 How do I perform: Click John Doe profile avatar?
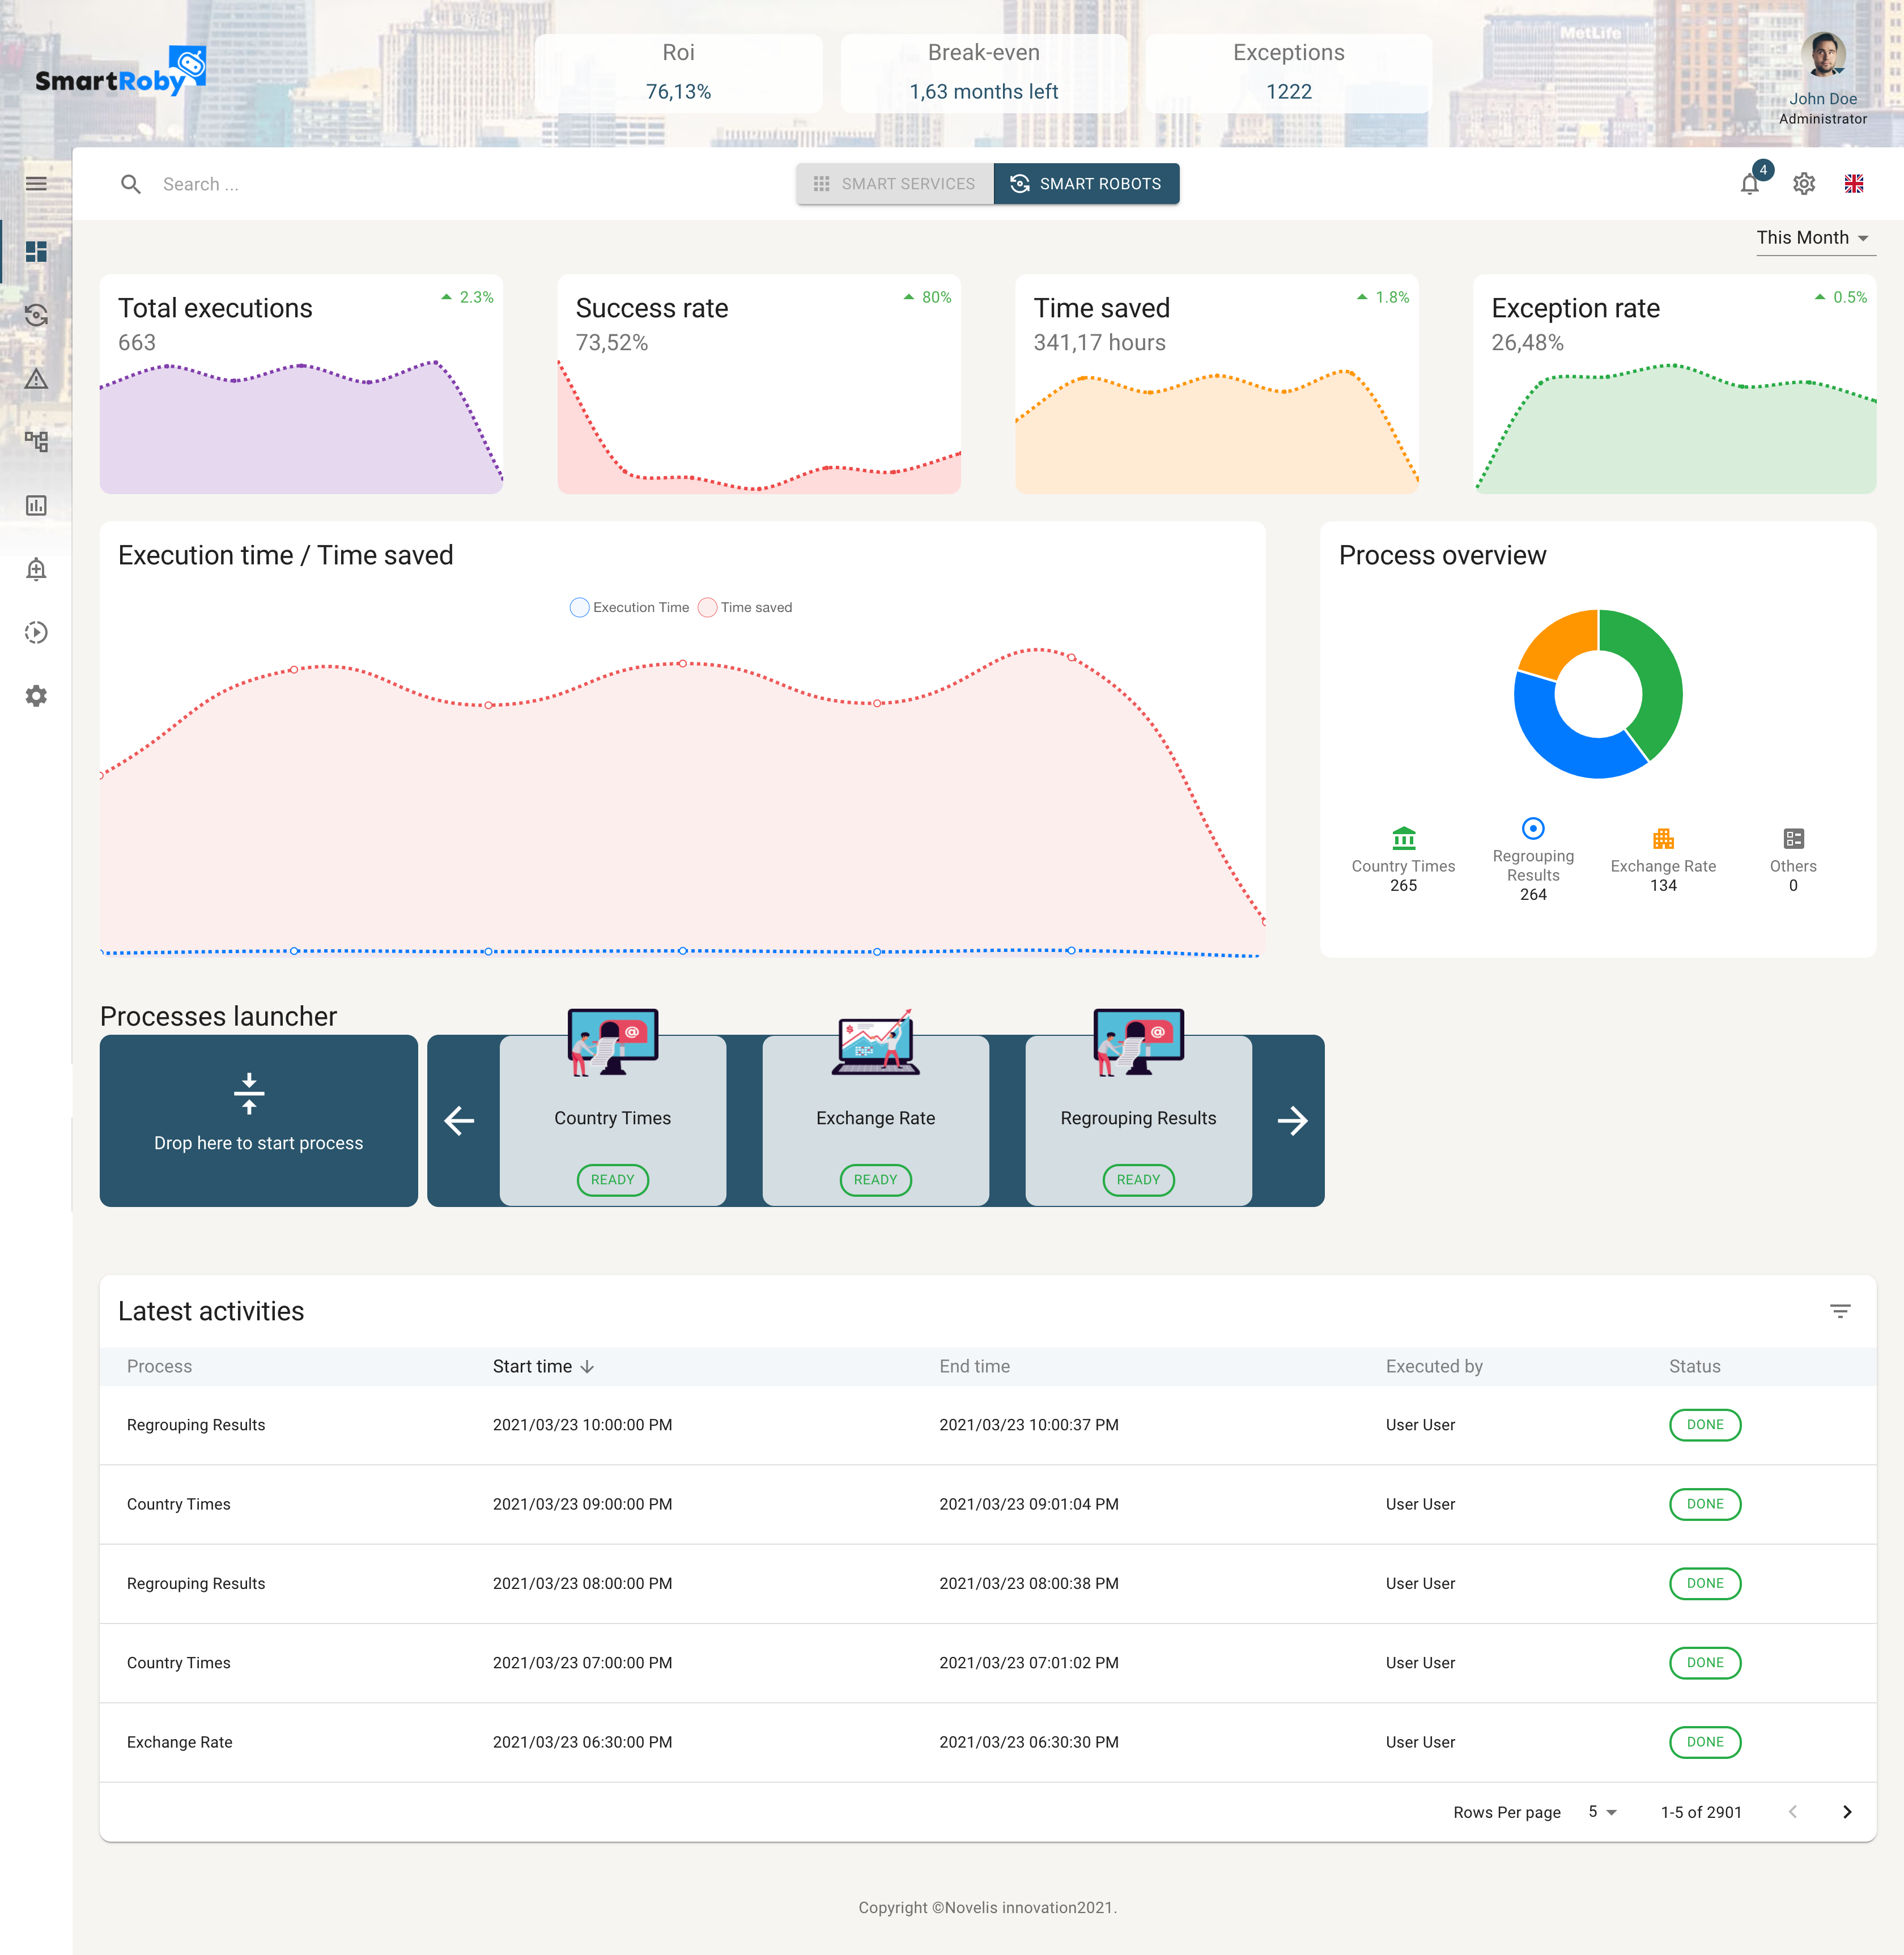(1823, 55)
